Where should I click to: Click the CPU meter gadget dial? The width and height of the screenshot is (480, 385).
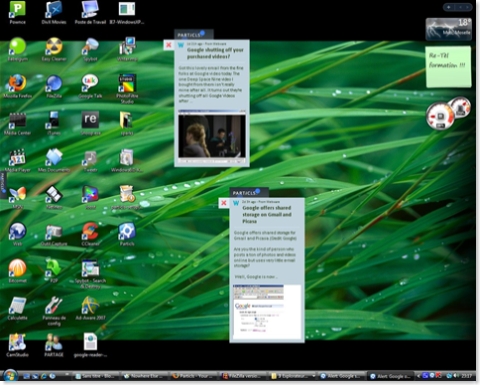(440, 116)
